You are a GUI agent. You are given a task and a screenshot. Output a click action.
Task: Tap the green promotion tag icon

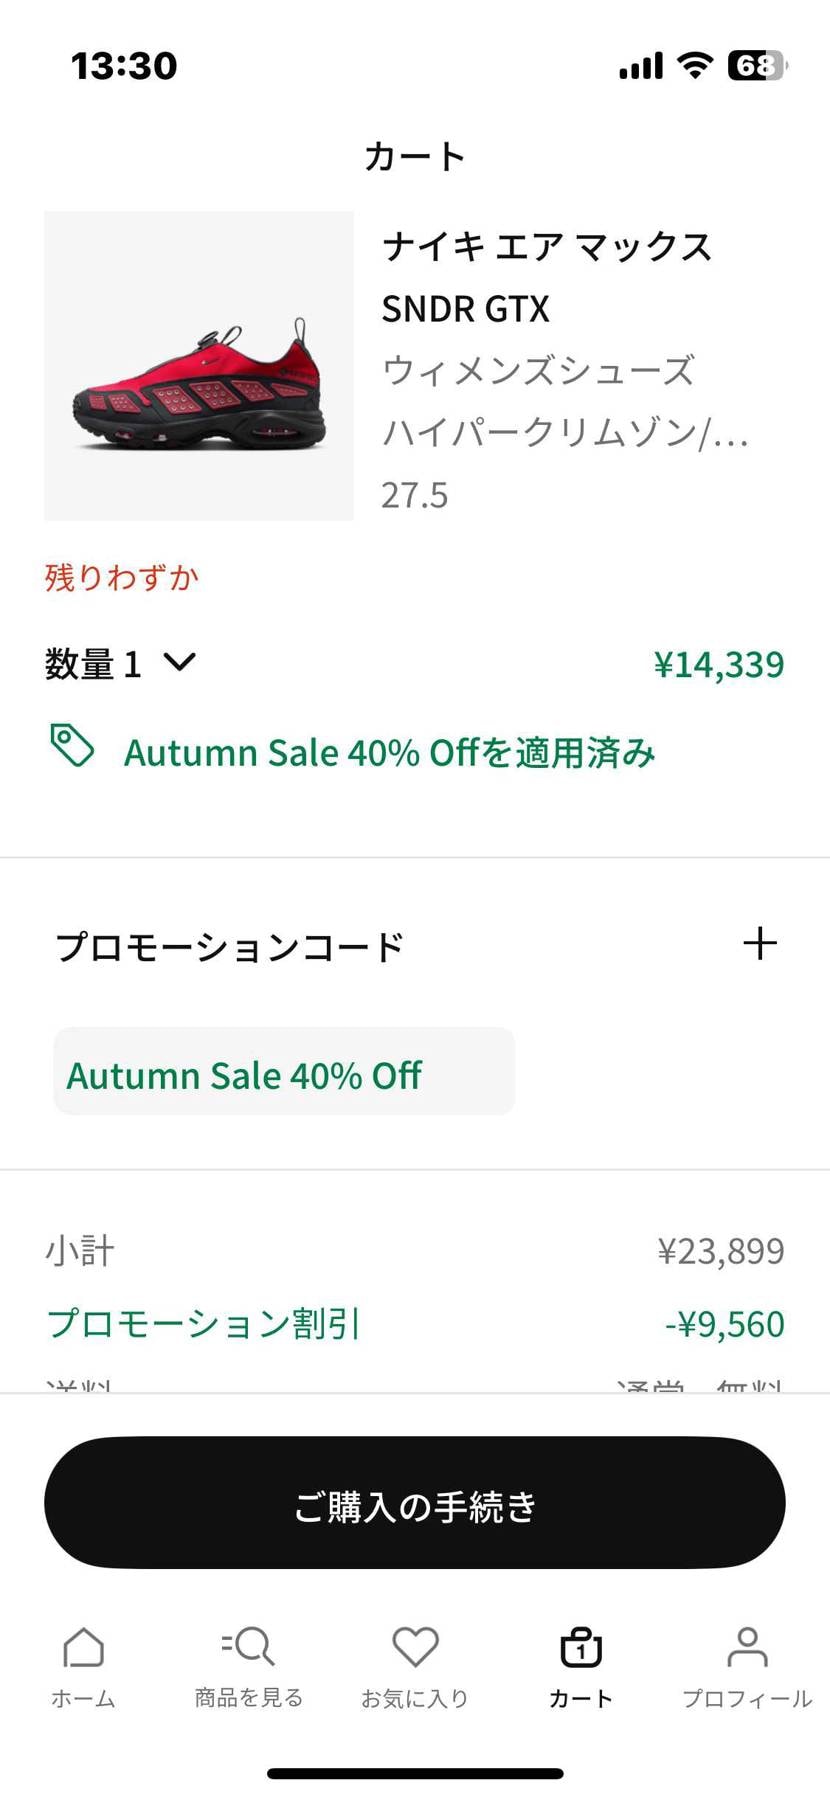tap(72, 746)
